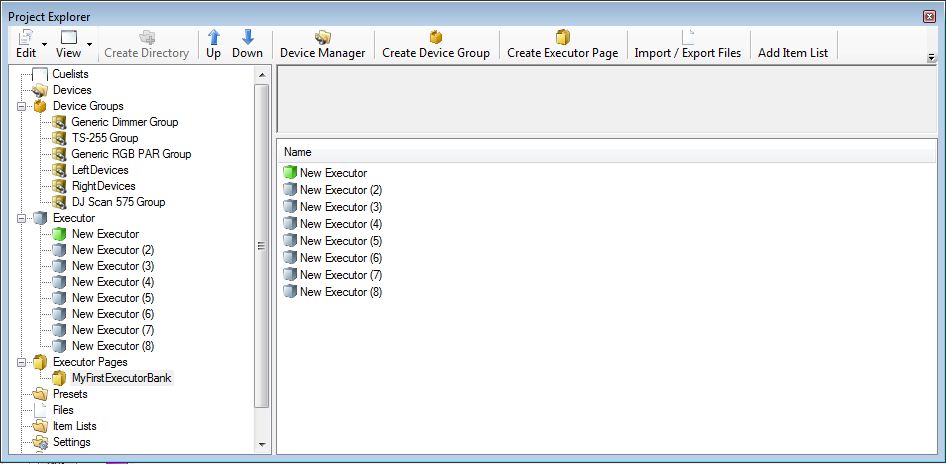Collapse the Device Groups tree node
Screen dimensions: 946x464
[22, 106]
